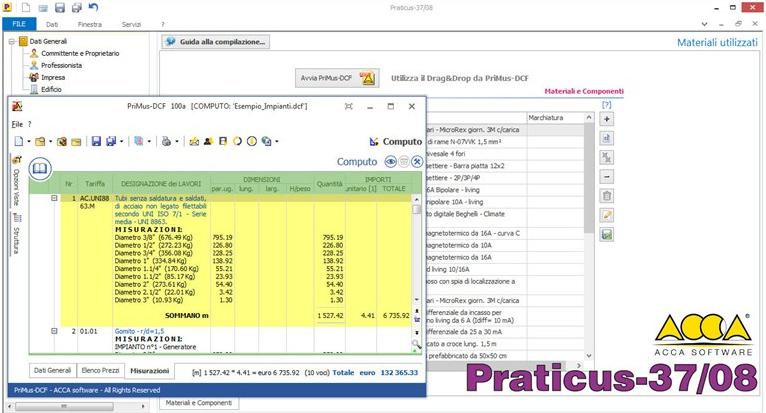Screen dimensions: 766x413
Task: Click the new document icon in PriMus-DCF toolbar
Action: tap(19, 141)
